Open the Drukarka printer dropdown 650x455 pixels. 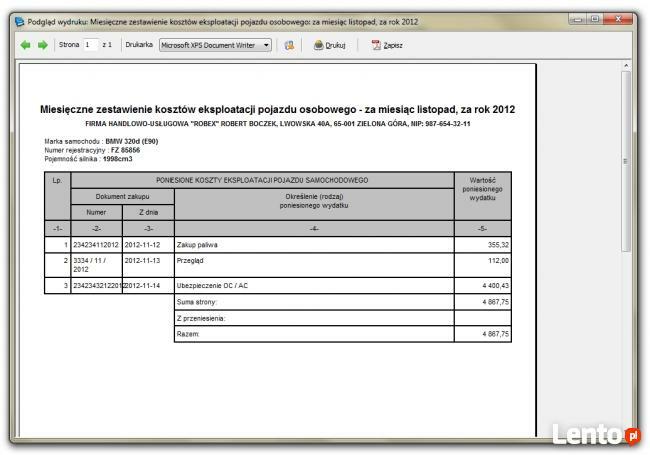[x=215, y=45]
